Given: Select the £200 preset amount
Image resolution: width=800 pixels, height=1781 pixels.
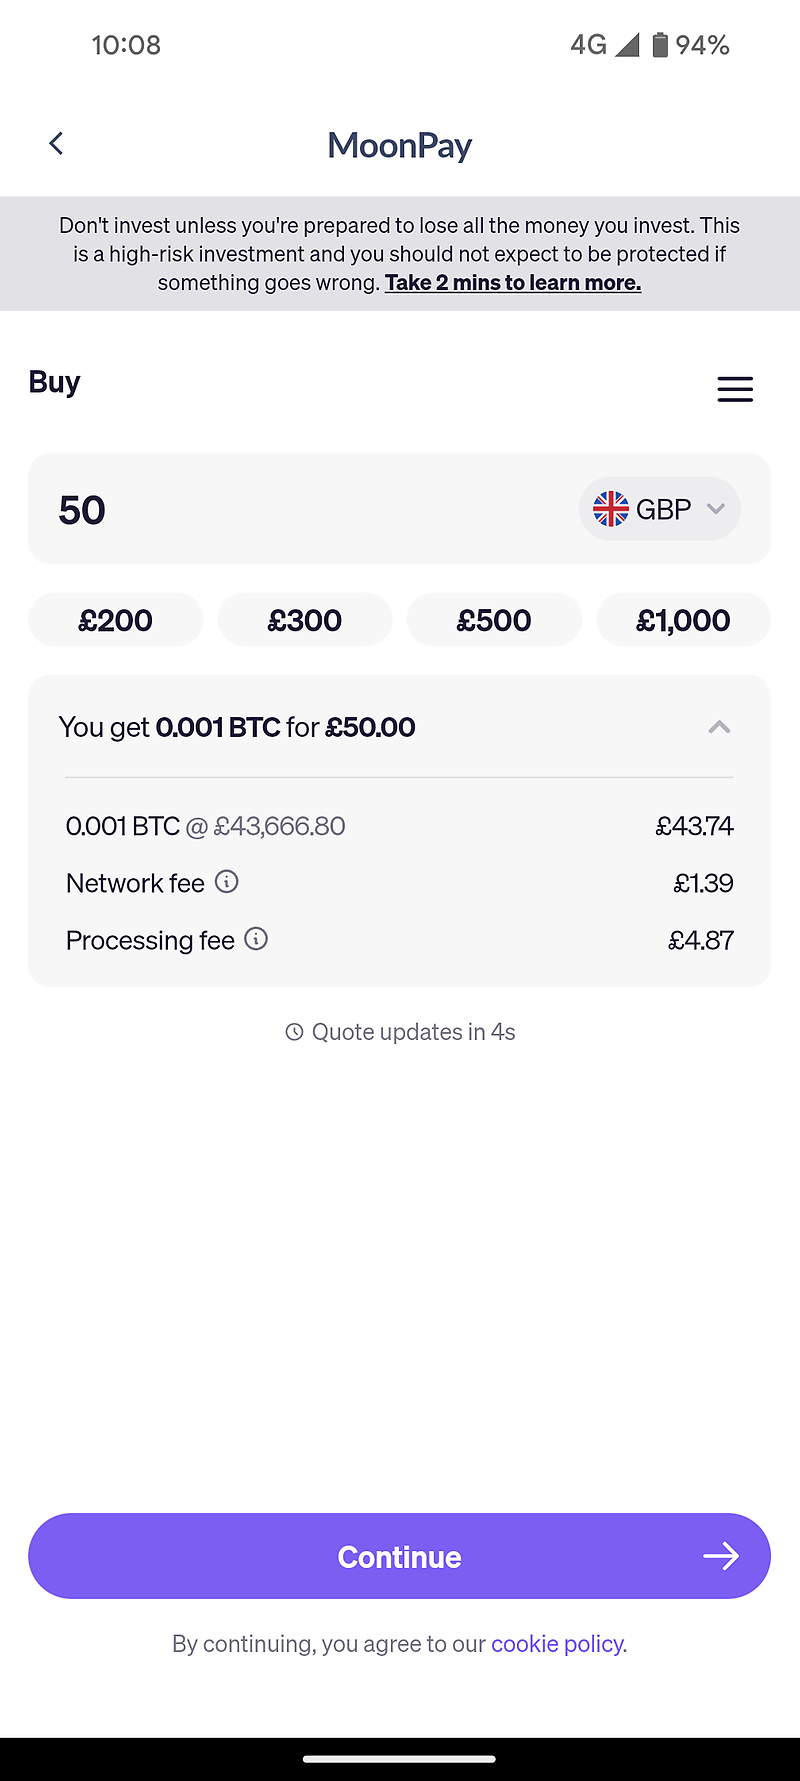Looking at the screenshot, I should pos(115,620).
